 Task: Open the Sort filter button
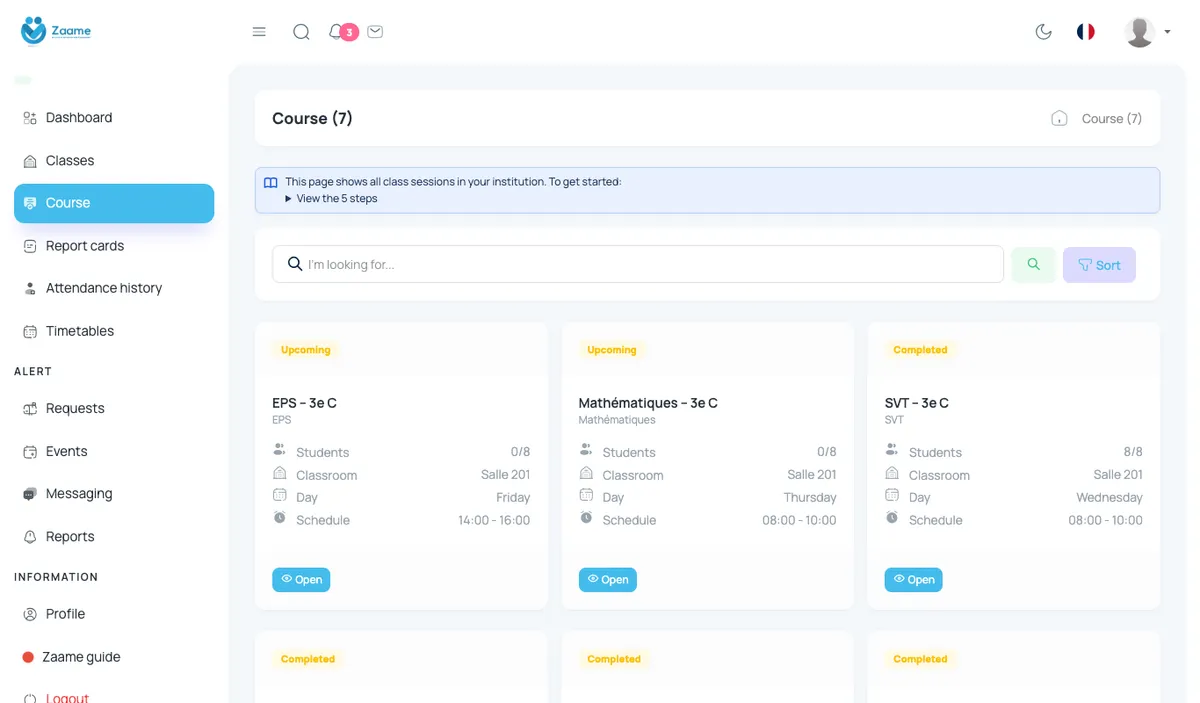tap(1099, 265)
